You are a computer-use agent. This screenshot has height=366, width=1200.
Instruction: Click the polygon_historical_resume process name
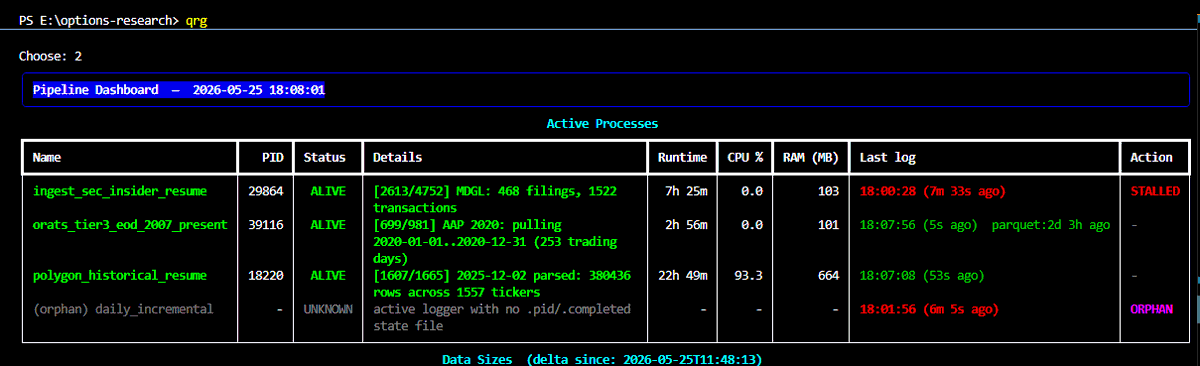pyautogui.click(x=120, y=275)
